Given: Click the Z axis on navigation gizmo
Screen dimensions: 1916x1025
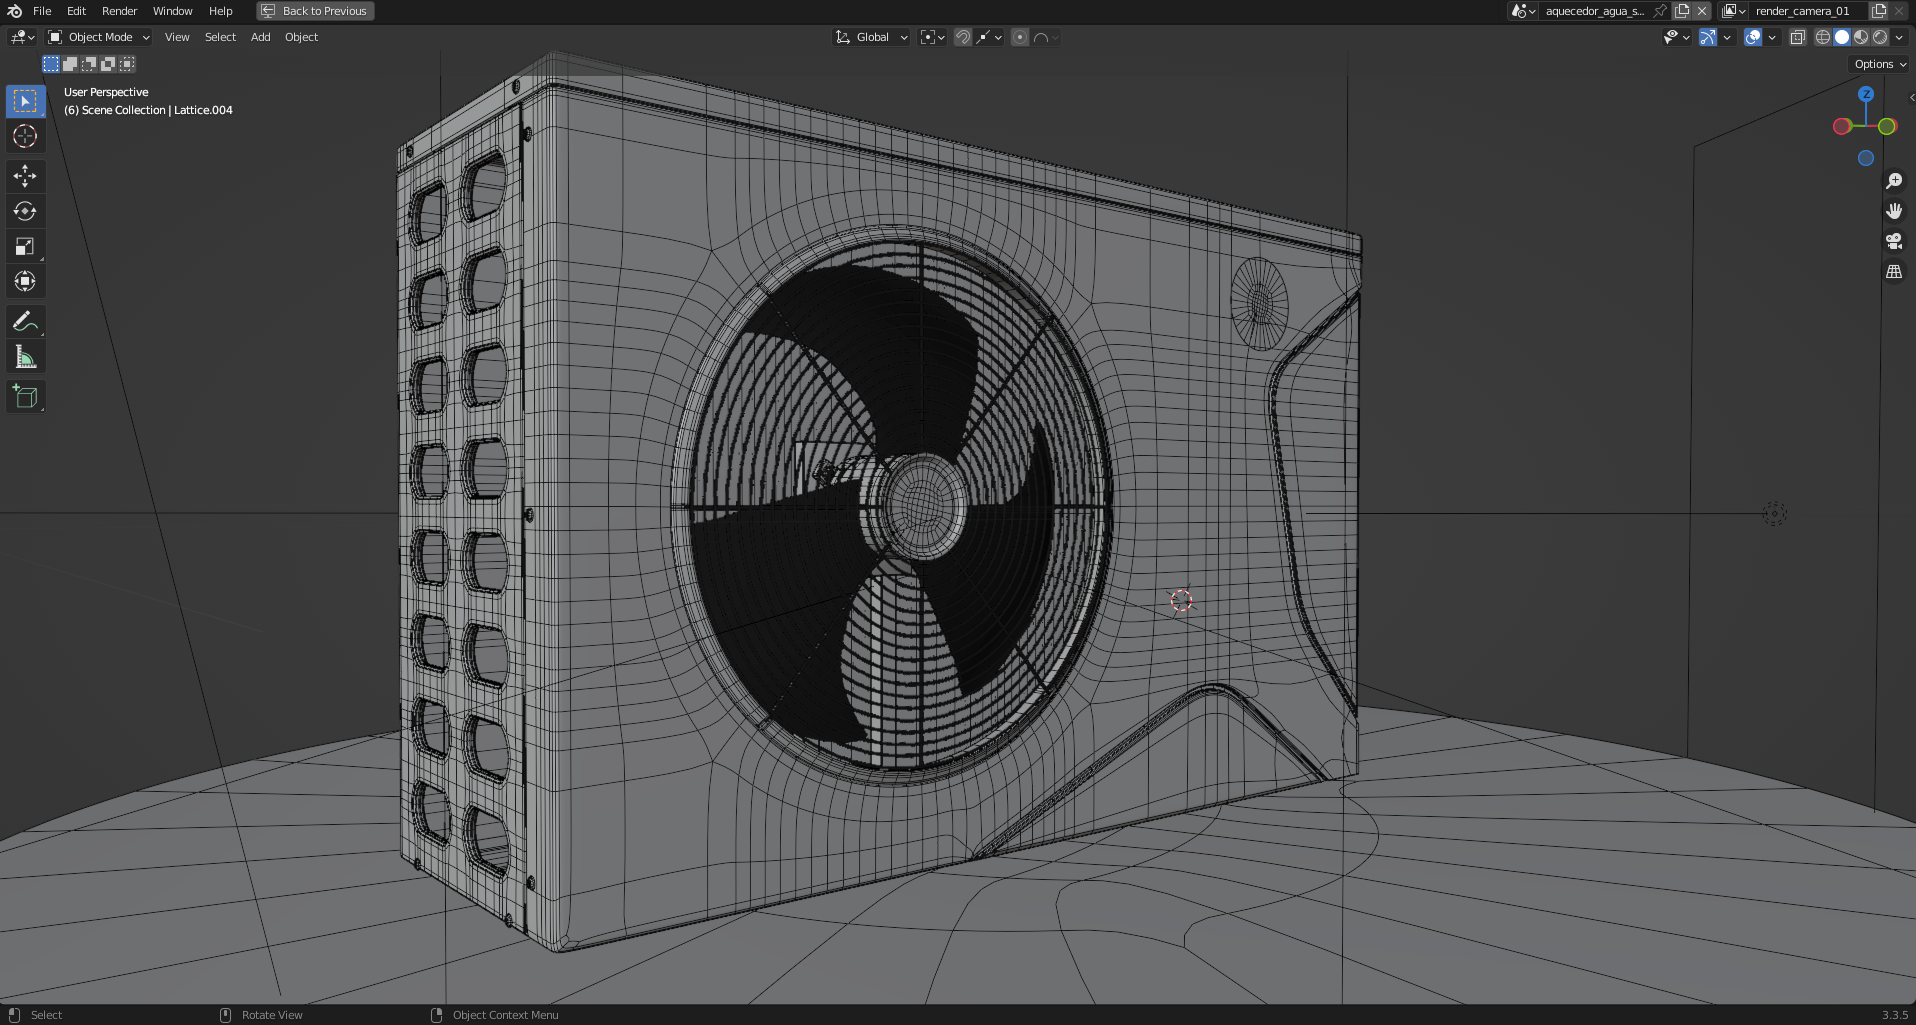Looking at the screenshot, I should point(1866,94).
